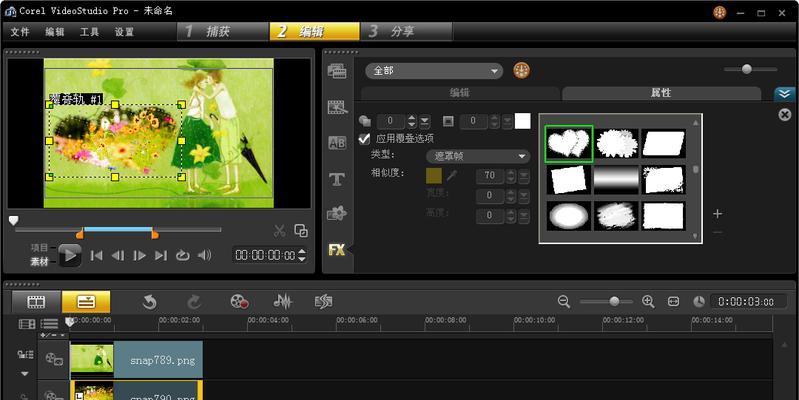Open the Graphic library T icon
The width and height of the screenshot is (799, 400).
pyautogui.click(x=336, y=179)
